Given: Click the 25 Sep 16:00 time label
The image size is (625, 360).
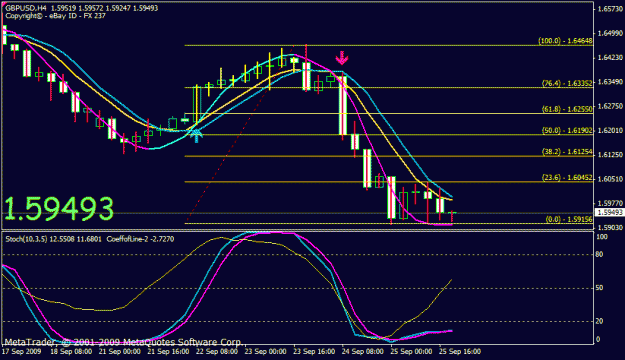Looking at the screenshot, I should (x=460, y=351).
